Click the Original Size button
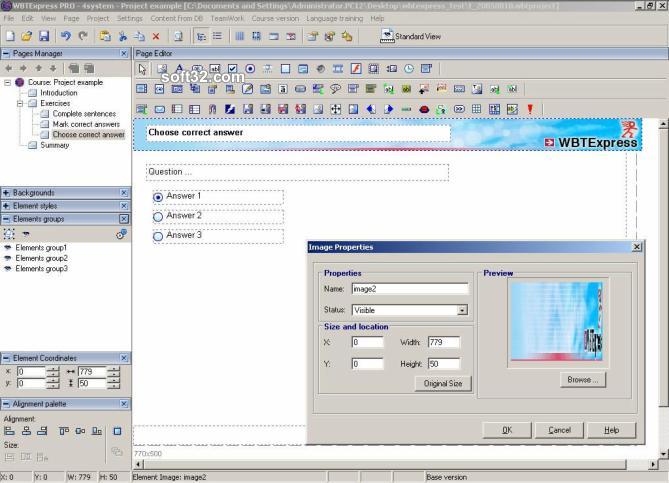This screenshot has width=669, height=483. coord(442,383)
